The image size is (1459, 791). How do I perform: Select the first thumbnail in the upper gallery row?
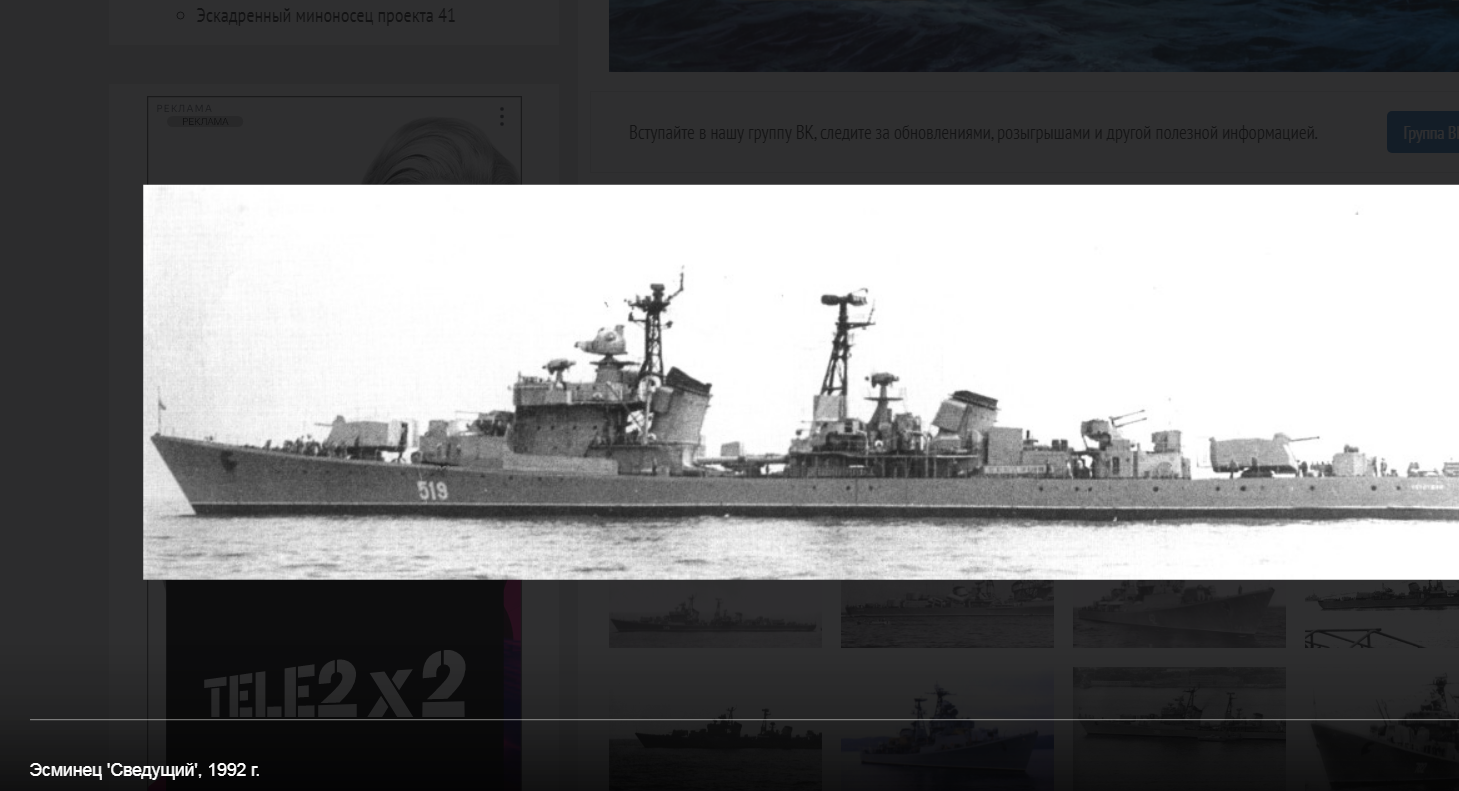pyautogui.click(x=715, y=613)
